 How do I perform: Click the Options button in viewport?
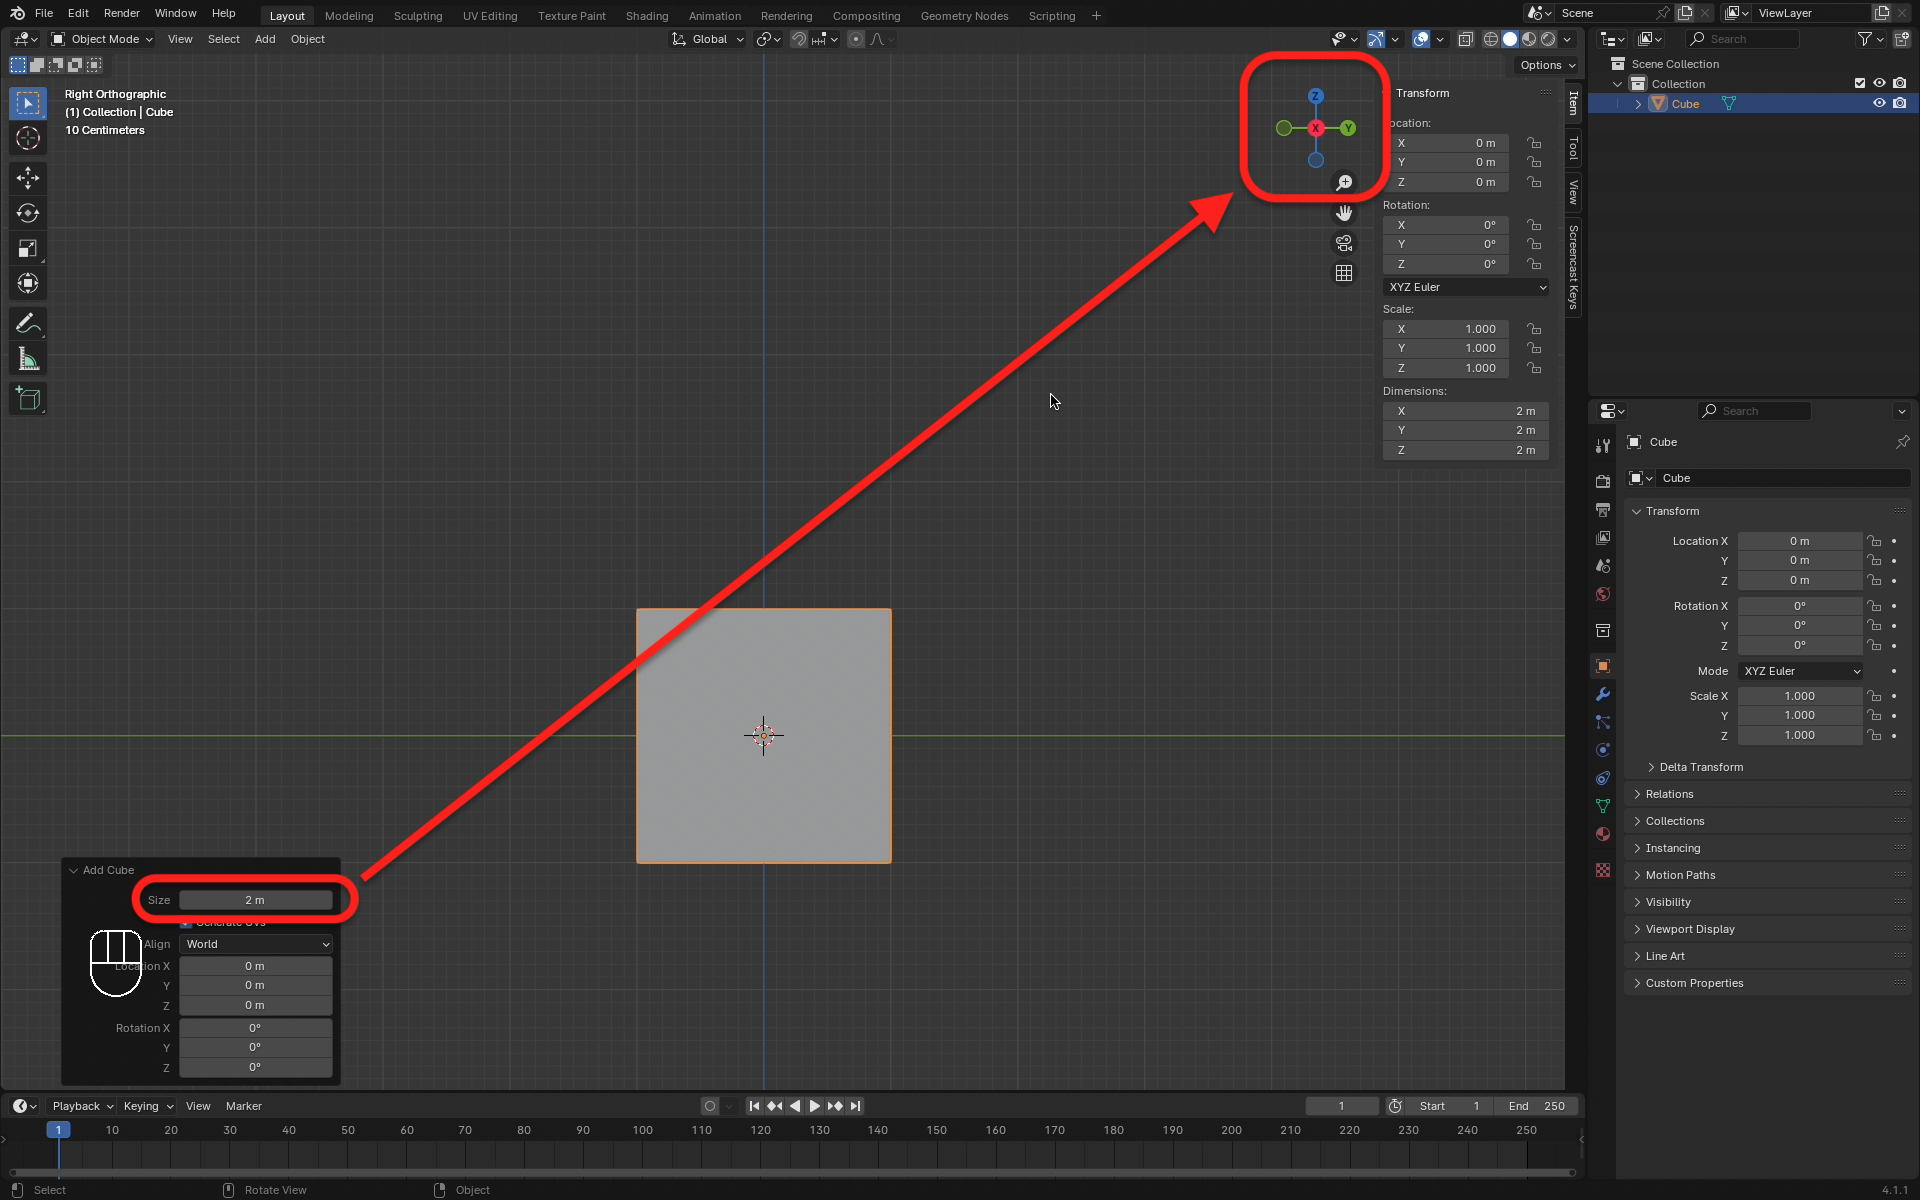[1547, 65]
